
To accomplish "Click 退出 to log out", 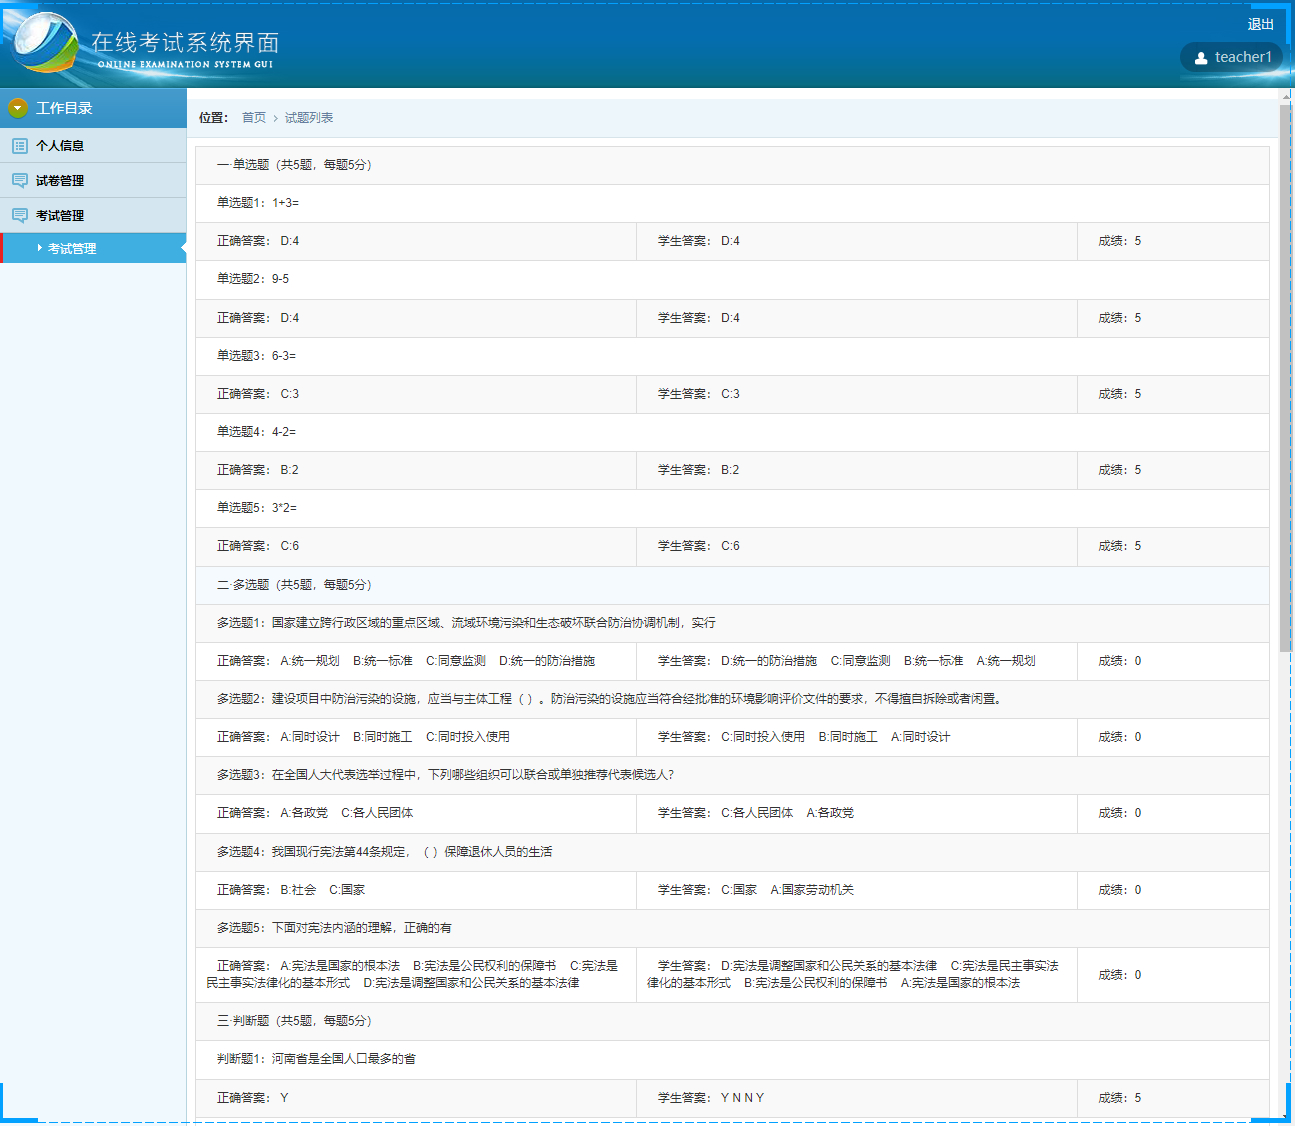I will pyautogui.click(x=1260, y=24).
